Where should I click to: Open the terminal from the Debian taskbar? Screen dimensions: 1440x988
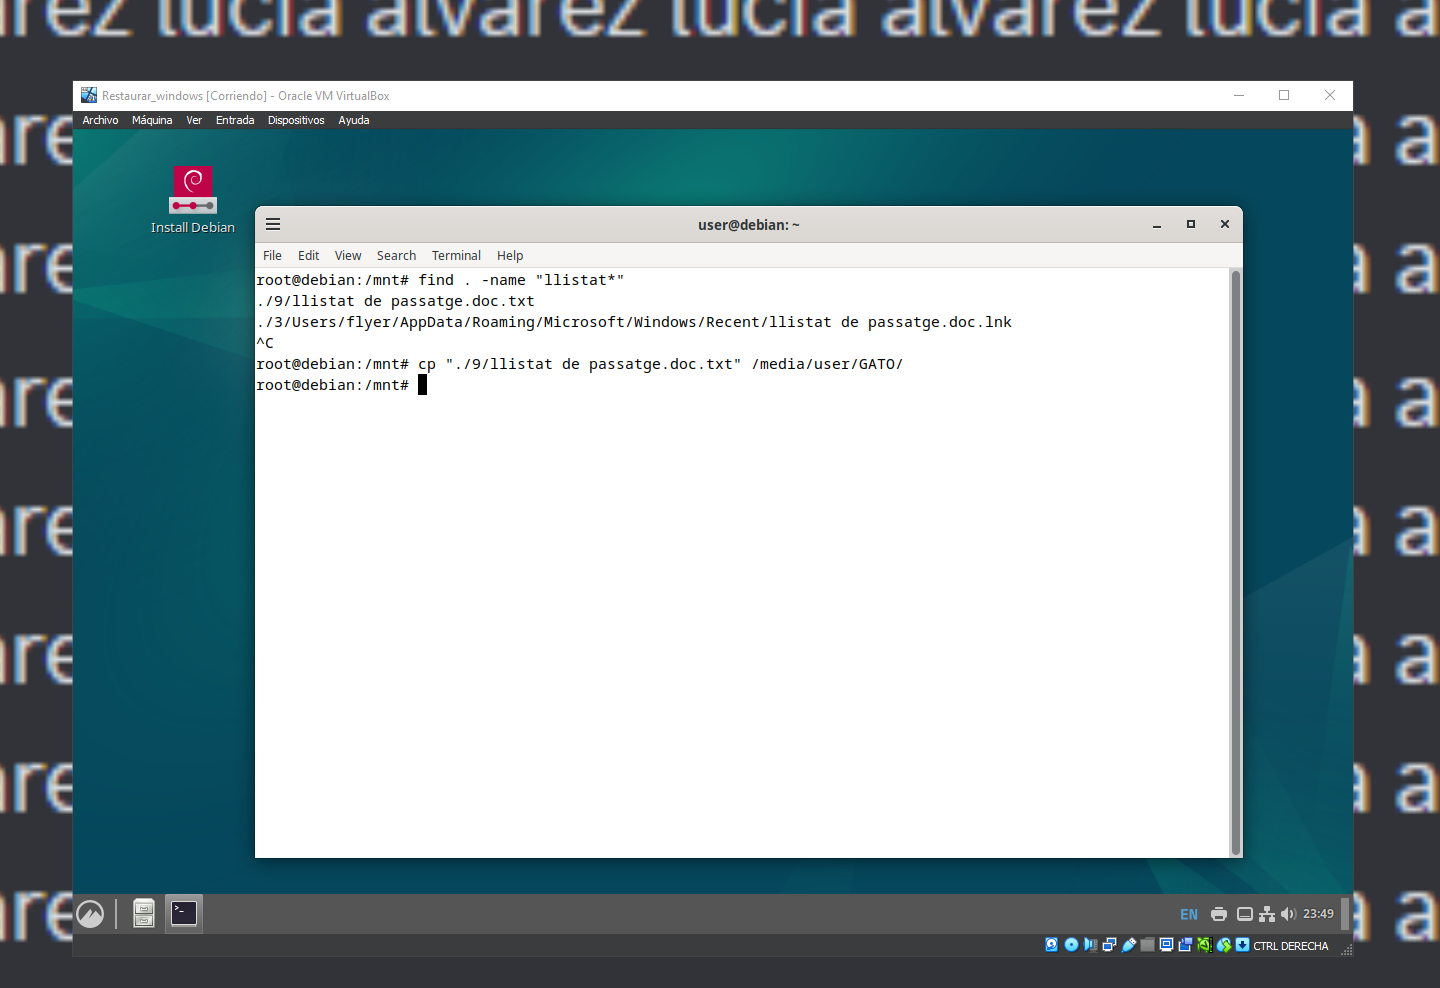(x=183, y=913)
